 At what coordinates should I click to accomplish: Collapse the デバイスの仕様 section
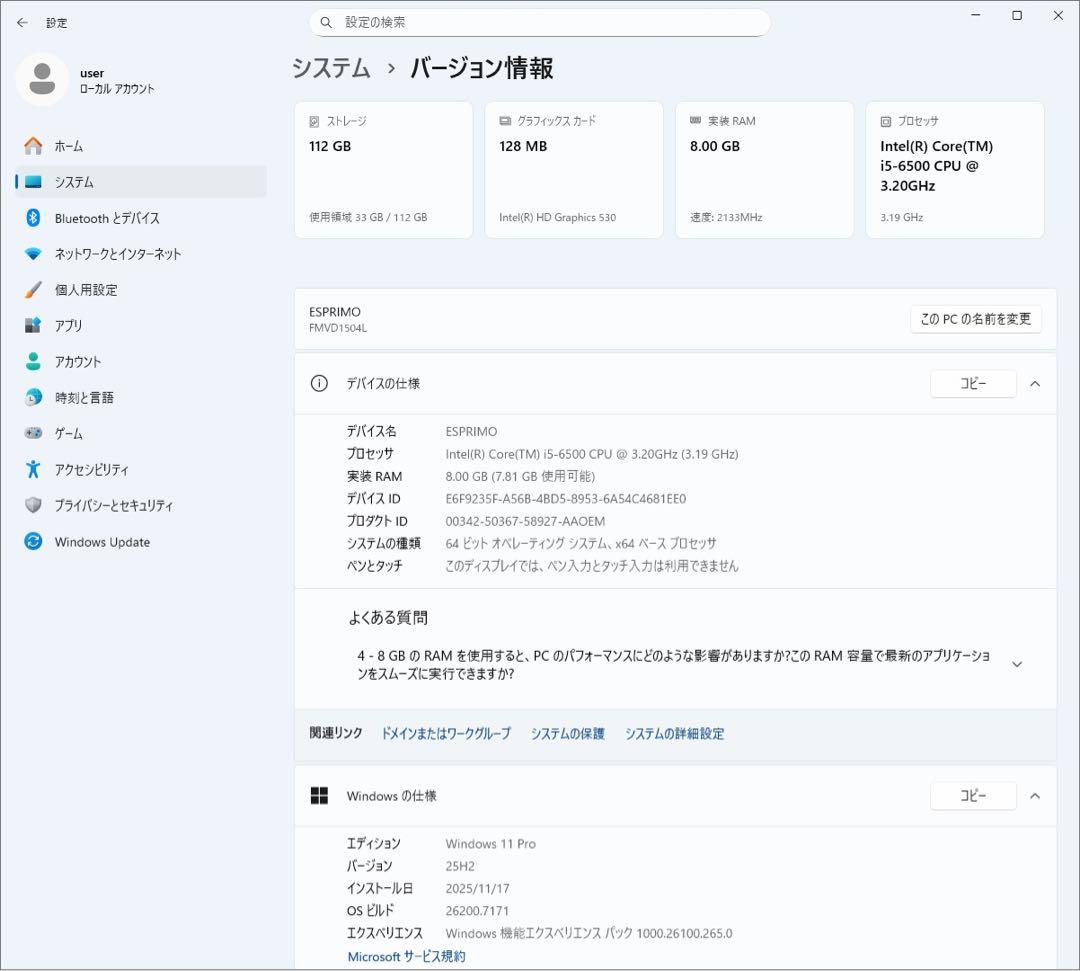pyautogui.click(x=1035, y=383)
